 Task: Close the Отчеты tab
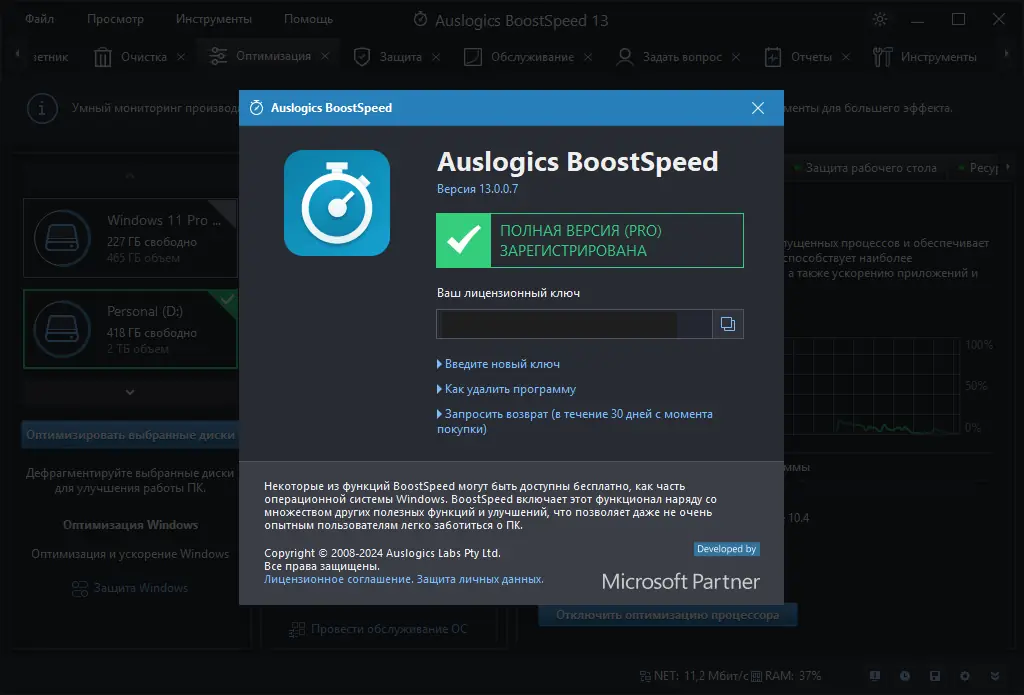846,57
